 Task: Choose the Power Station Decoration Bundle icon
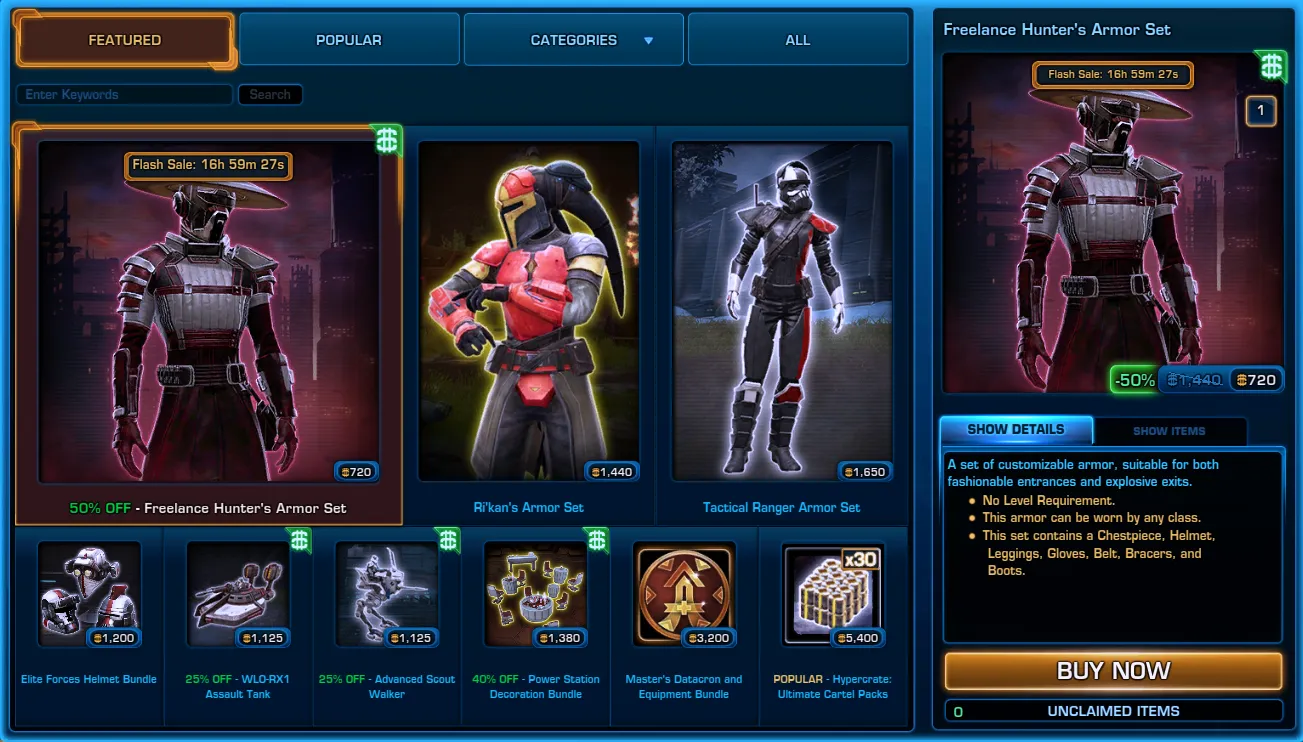point(535,595)
